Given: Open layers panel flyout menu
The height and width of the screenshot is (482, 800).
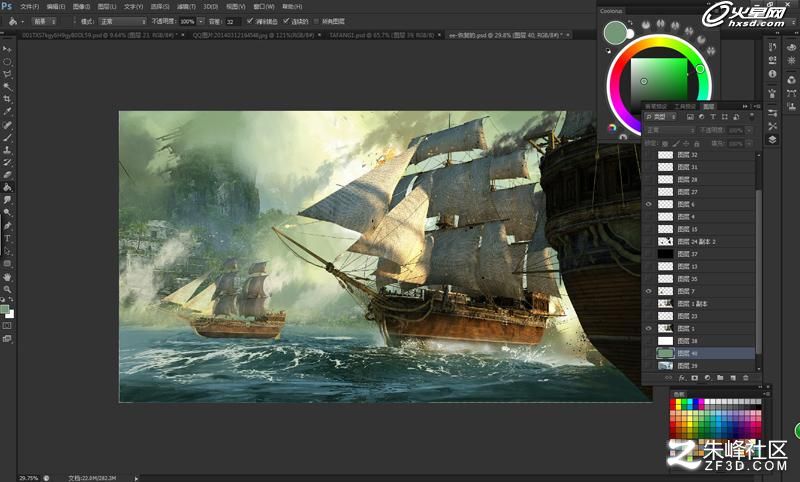Looking at the screenshot, I should tap(757, 106).
